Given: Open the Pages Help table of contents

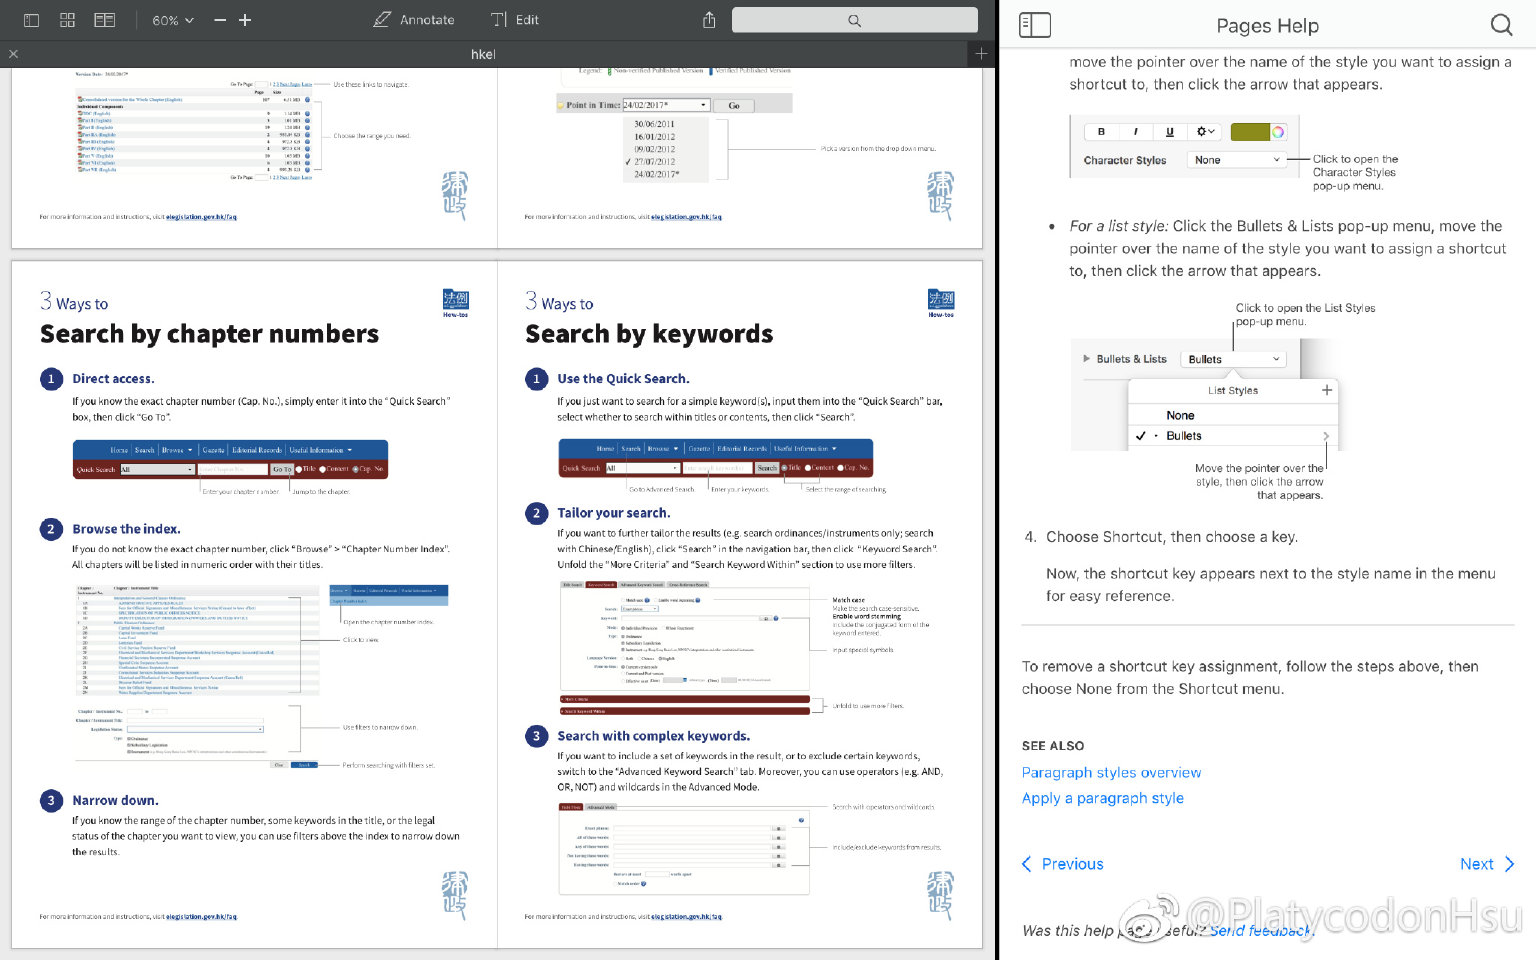Looking at the screenshot, I should (1034, 25).
